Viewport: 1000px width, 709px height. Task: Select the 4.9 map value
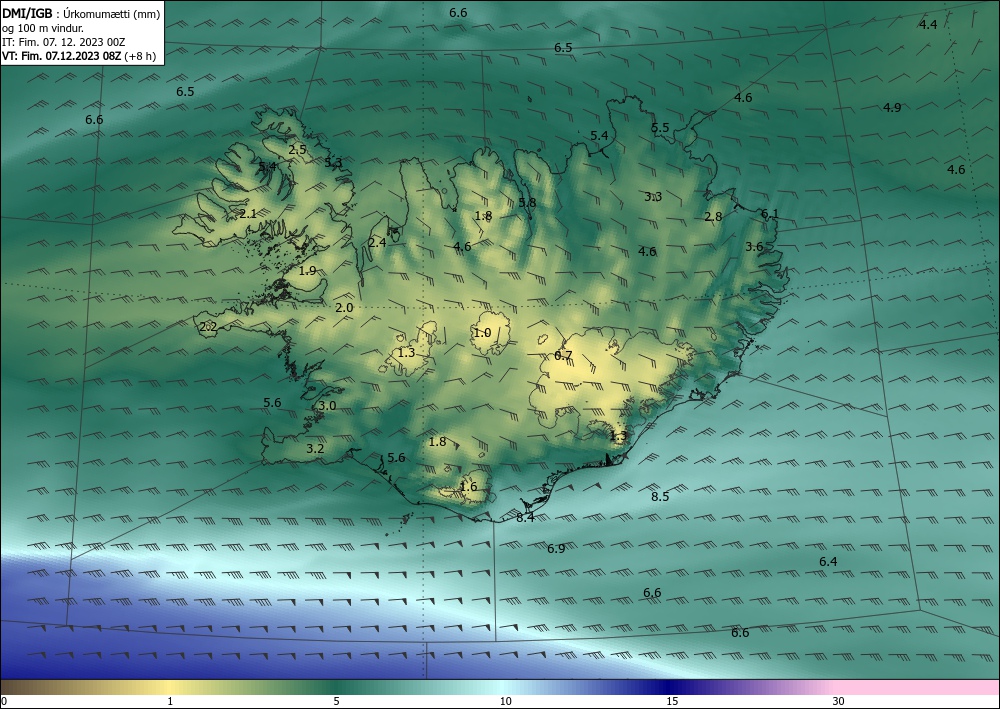(892, 108)
